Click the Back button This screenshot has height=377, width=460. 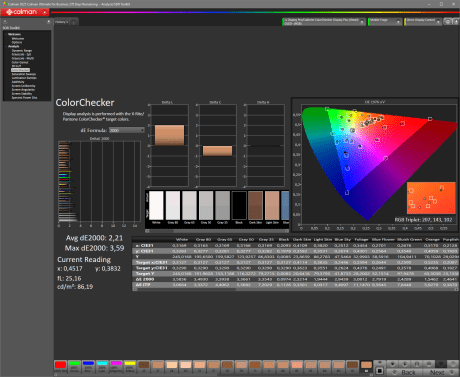tap(405, 372)
